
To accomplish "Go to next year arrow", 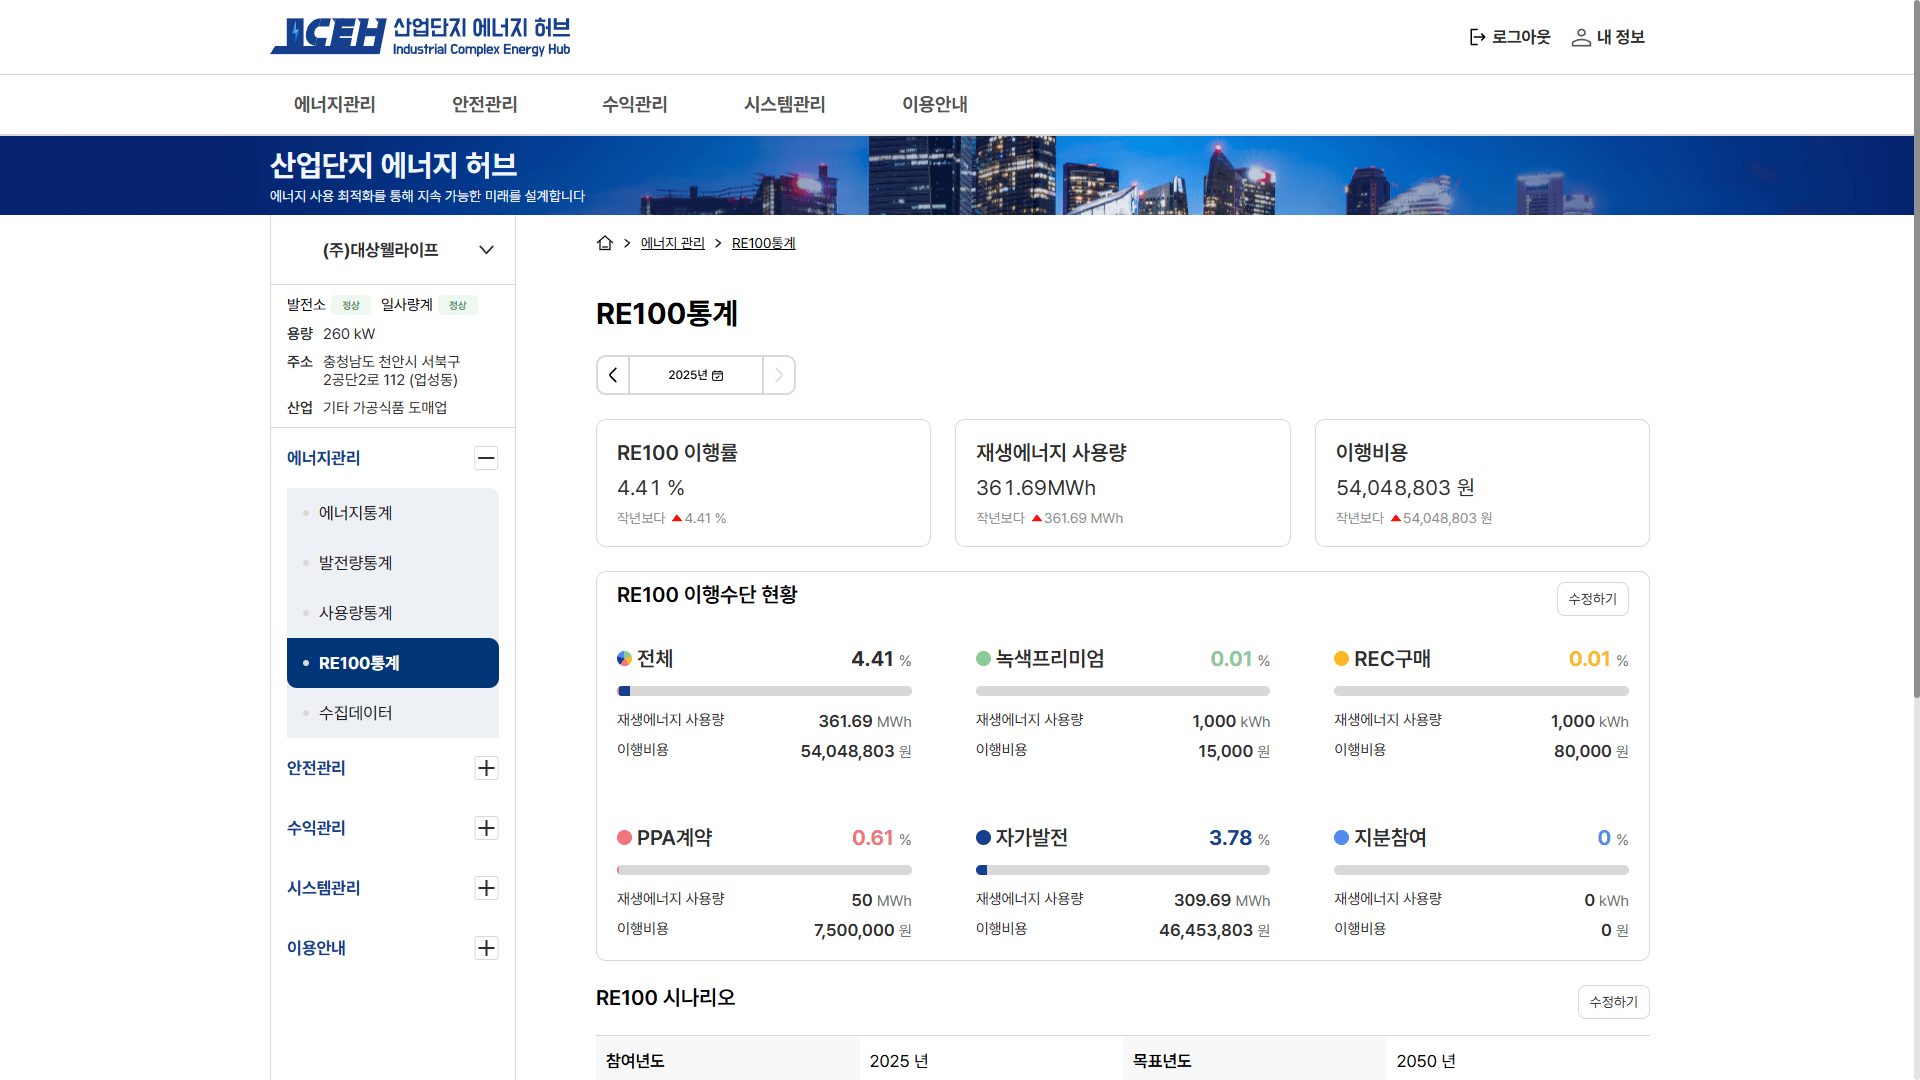I will click(779, 375).
